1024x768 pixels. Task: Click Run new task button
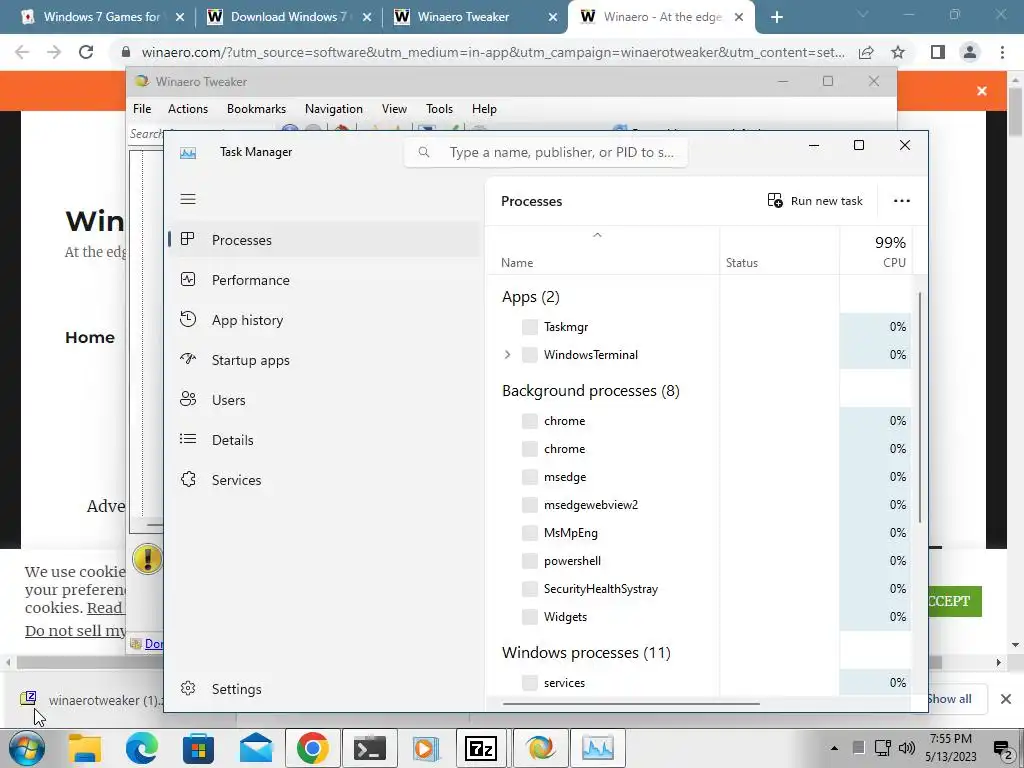click(x=815, y=200)
